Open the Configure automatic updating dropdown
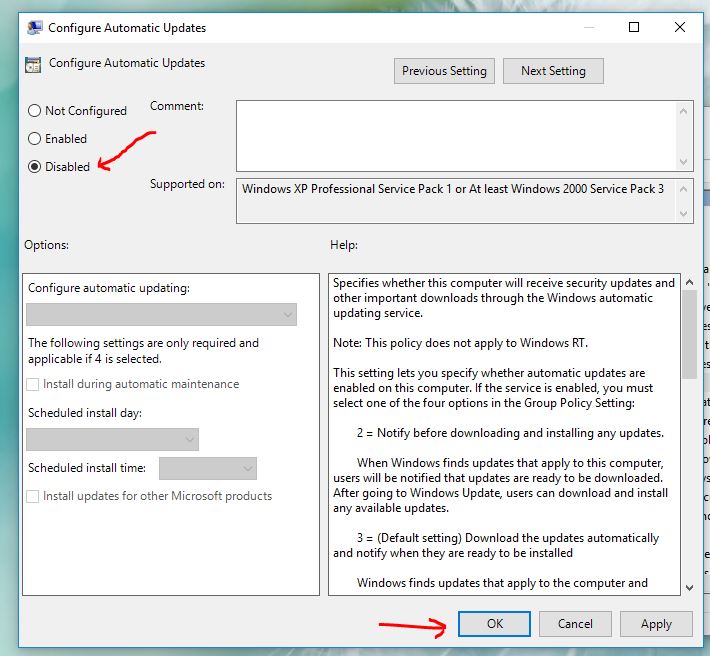710x656 pixels. click(x=161, y=315)
